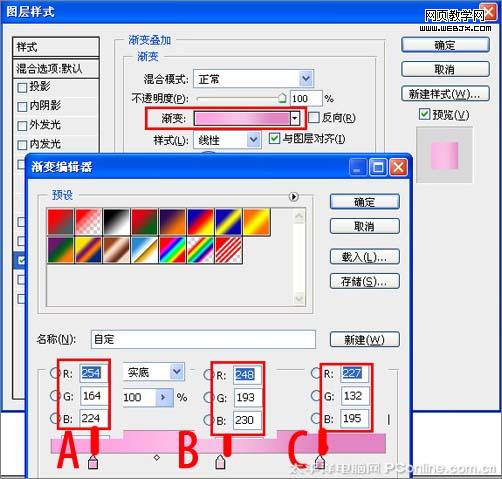Select the R radio button for stop A
This screenshot has width=502, height=479.
click(x=55, y=373)
